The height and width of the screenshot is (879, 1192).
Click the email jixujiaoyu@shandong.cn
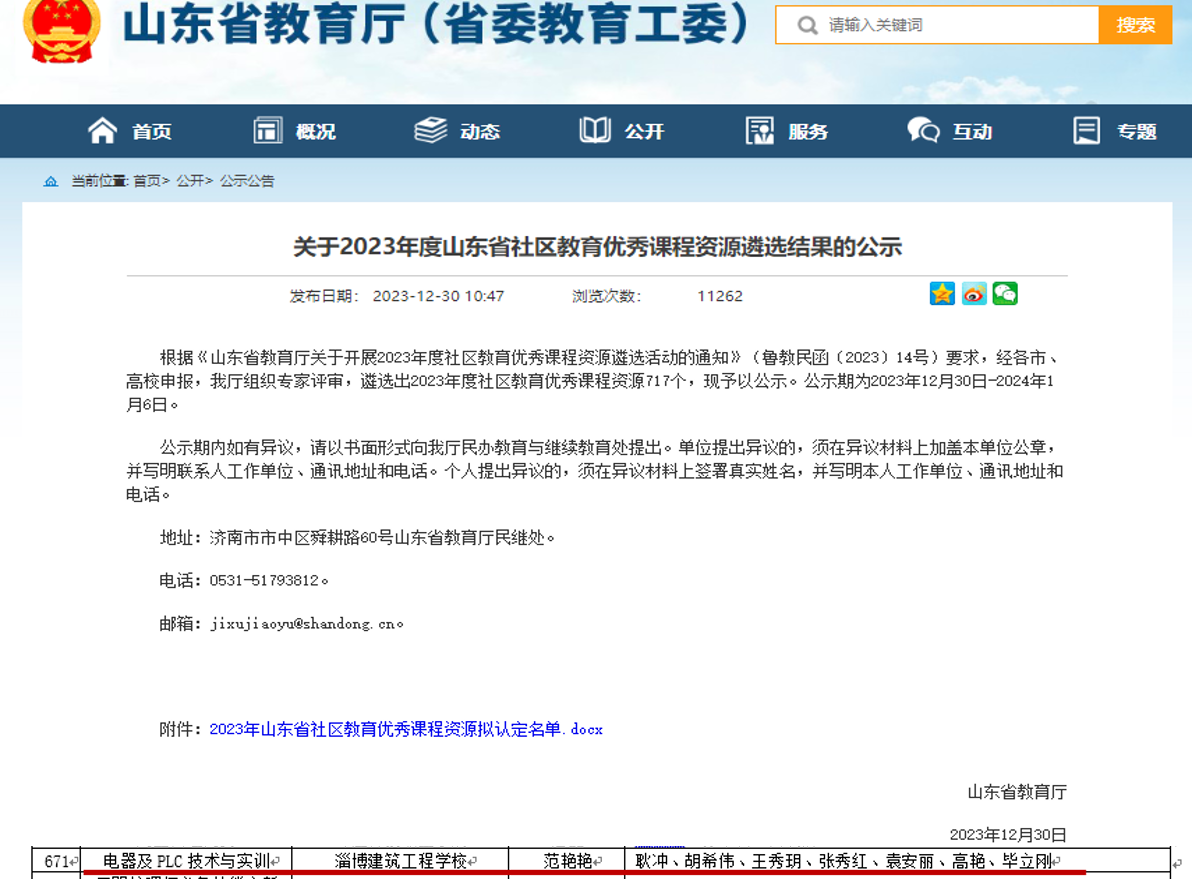[x=303, y=624]
